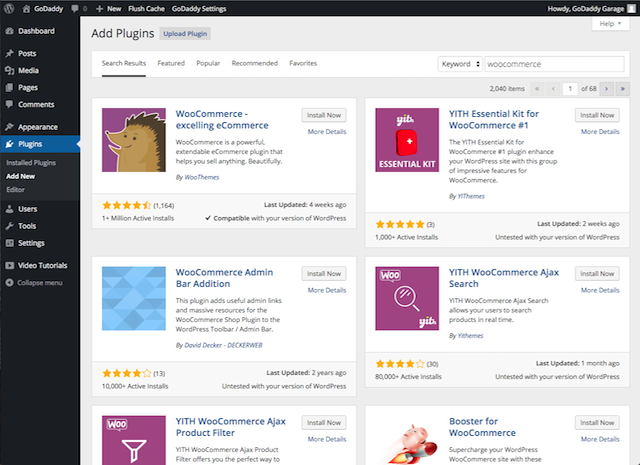Open Add New plugins submenu item
Viewport: 640px width, 465px height.
20,176
